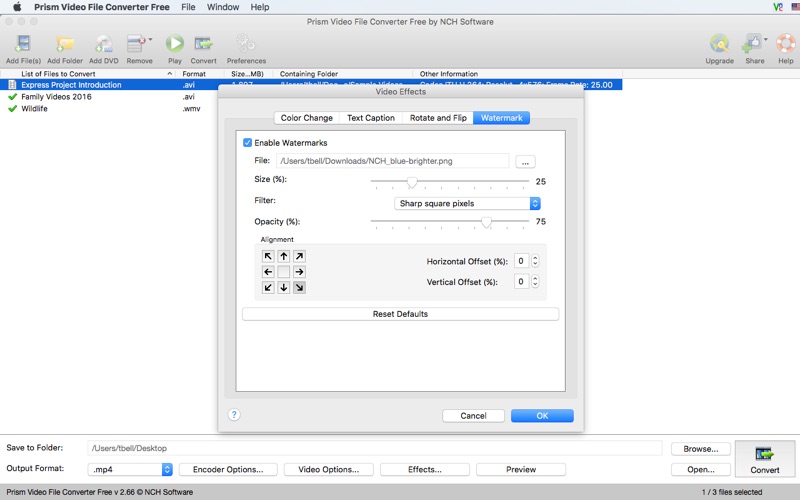800x500 pixels.
Task: Click the Opacity slider handle
Action: pos(486,222)
